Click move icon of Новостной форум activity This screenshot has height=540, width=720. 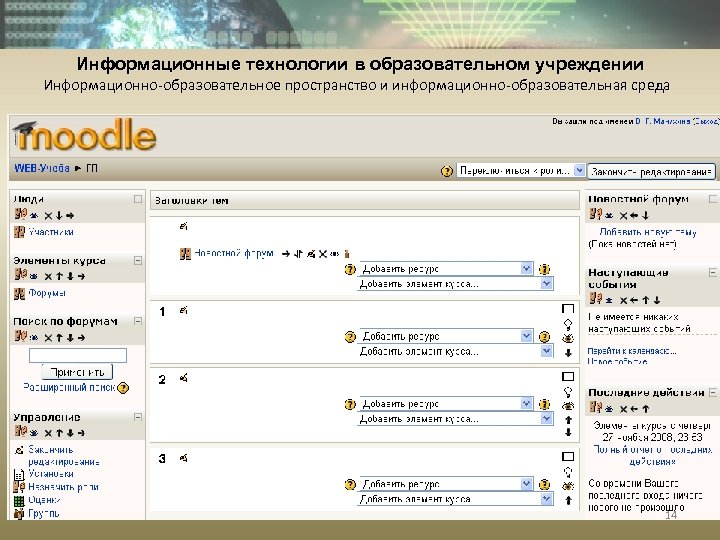coord(298,253)
